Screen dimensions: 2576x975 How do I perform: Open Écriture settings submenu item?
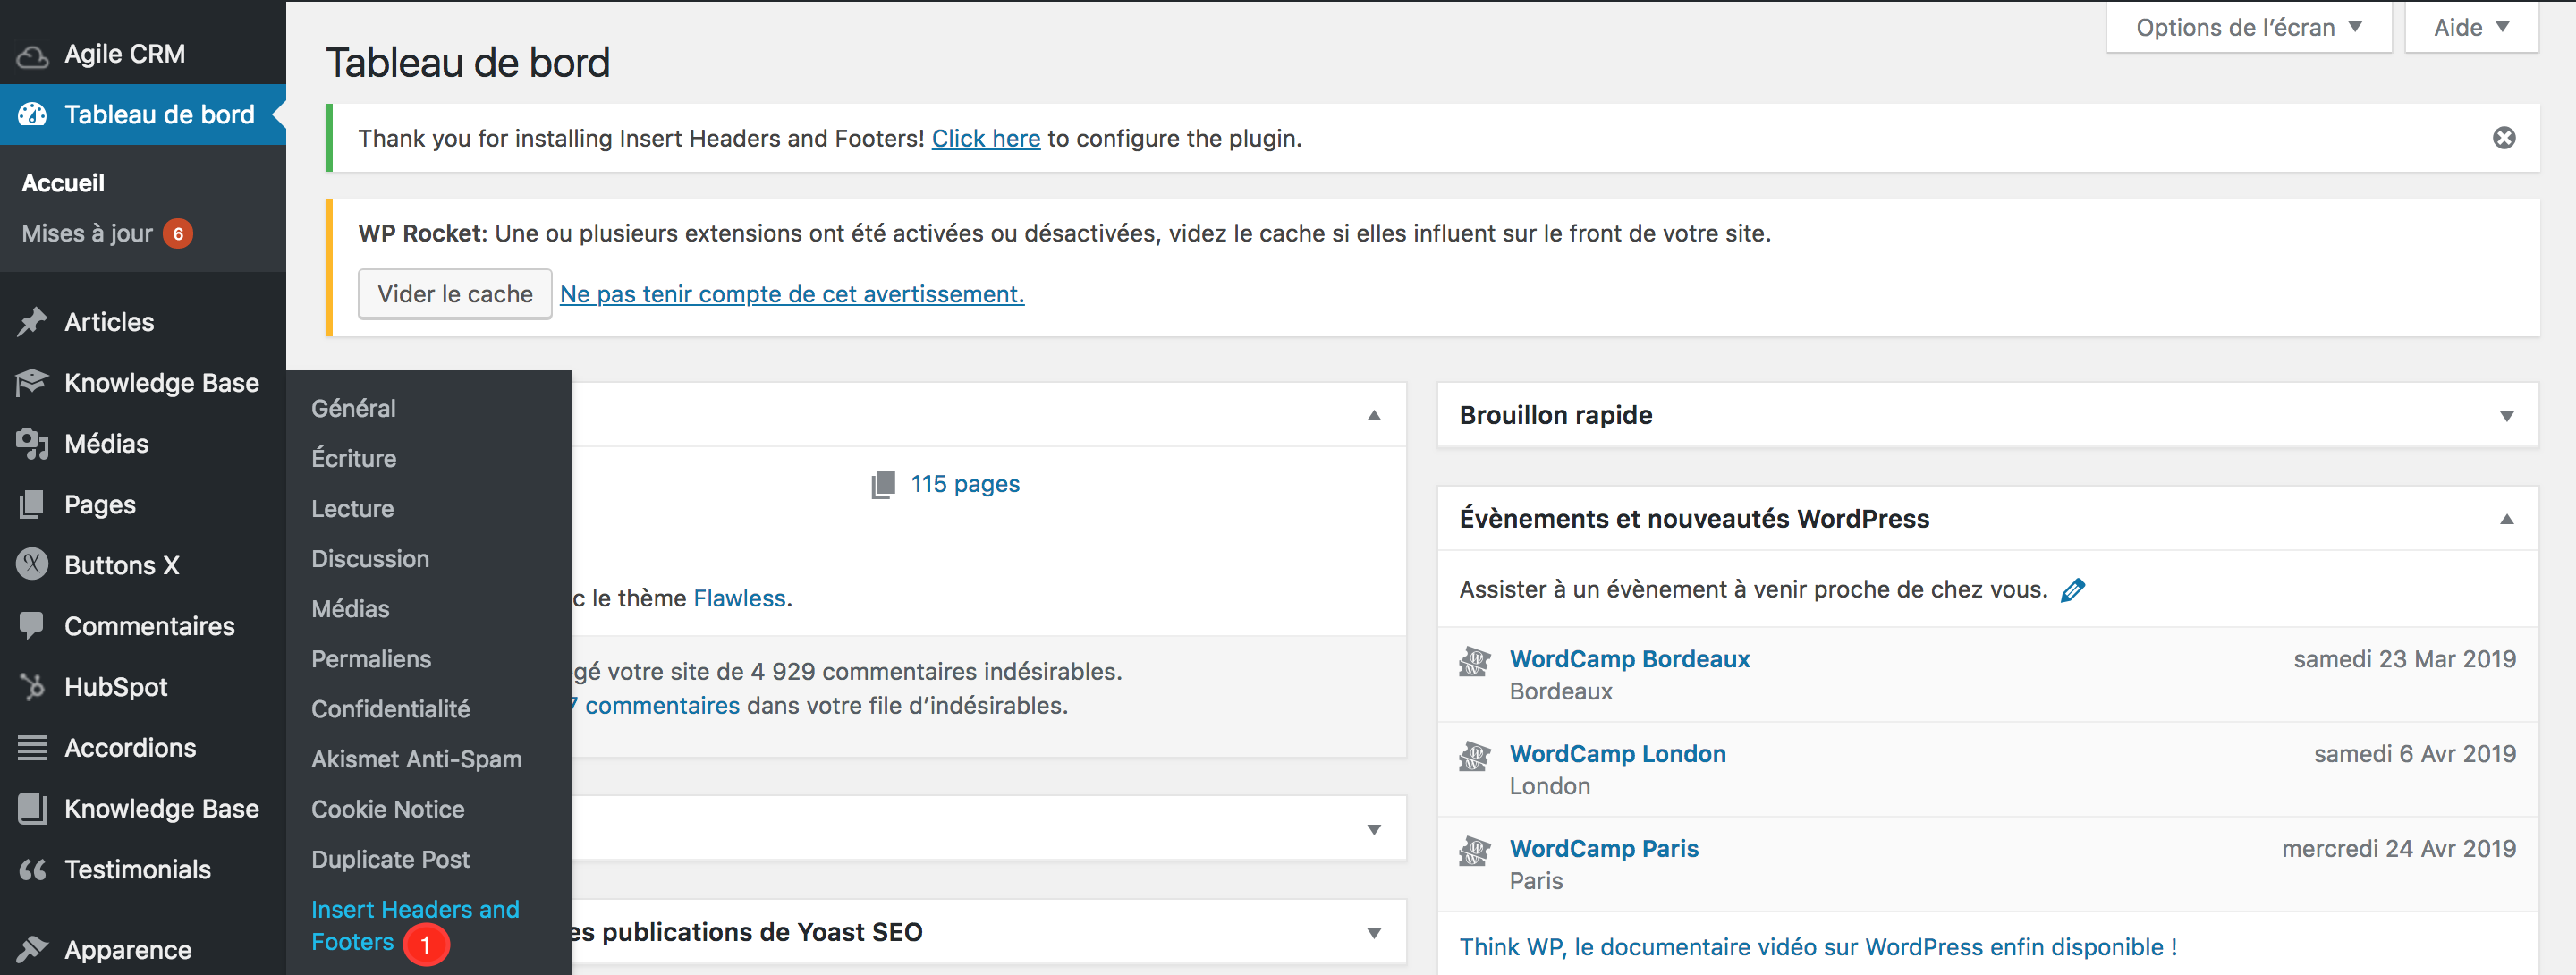pyautogui.click(x=353, y=458)
